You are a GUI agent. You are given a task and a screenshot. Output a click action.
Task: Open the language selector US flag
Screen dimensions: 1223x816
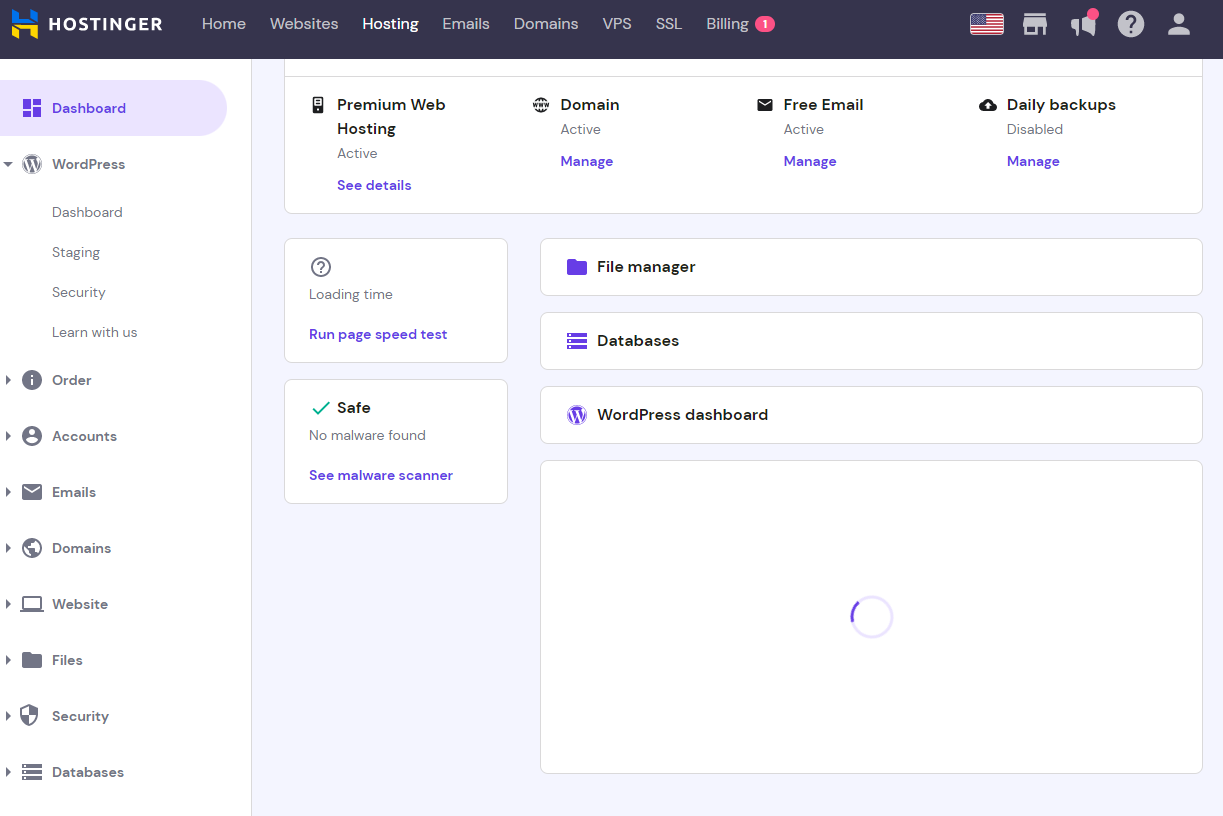tap(987, 24)
